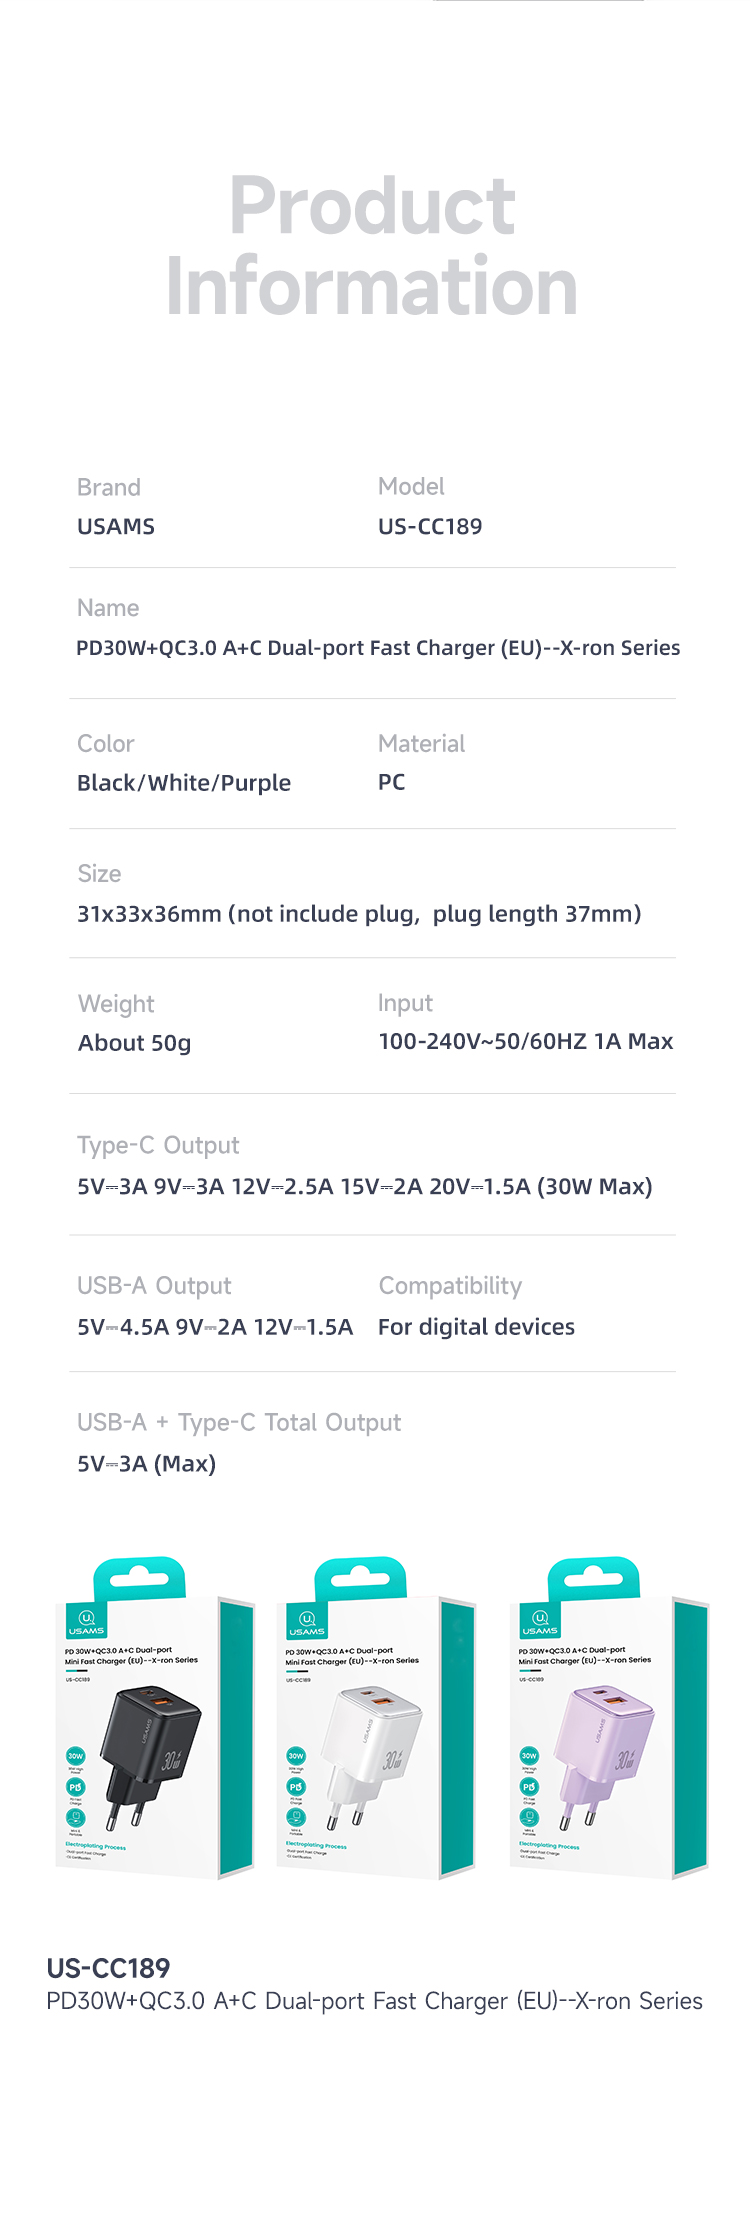Click the bottom product name caption
This screenshot has width=750, height=2238.
[x=375, y=2001]
